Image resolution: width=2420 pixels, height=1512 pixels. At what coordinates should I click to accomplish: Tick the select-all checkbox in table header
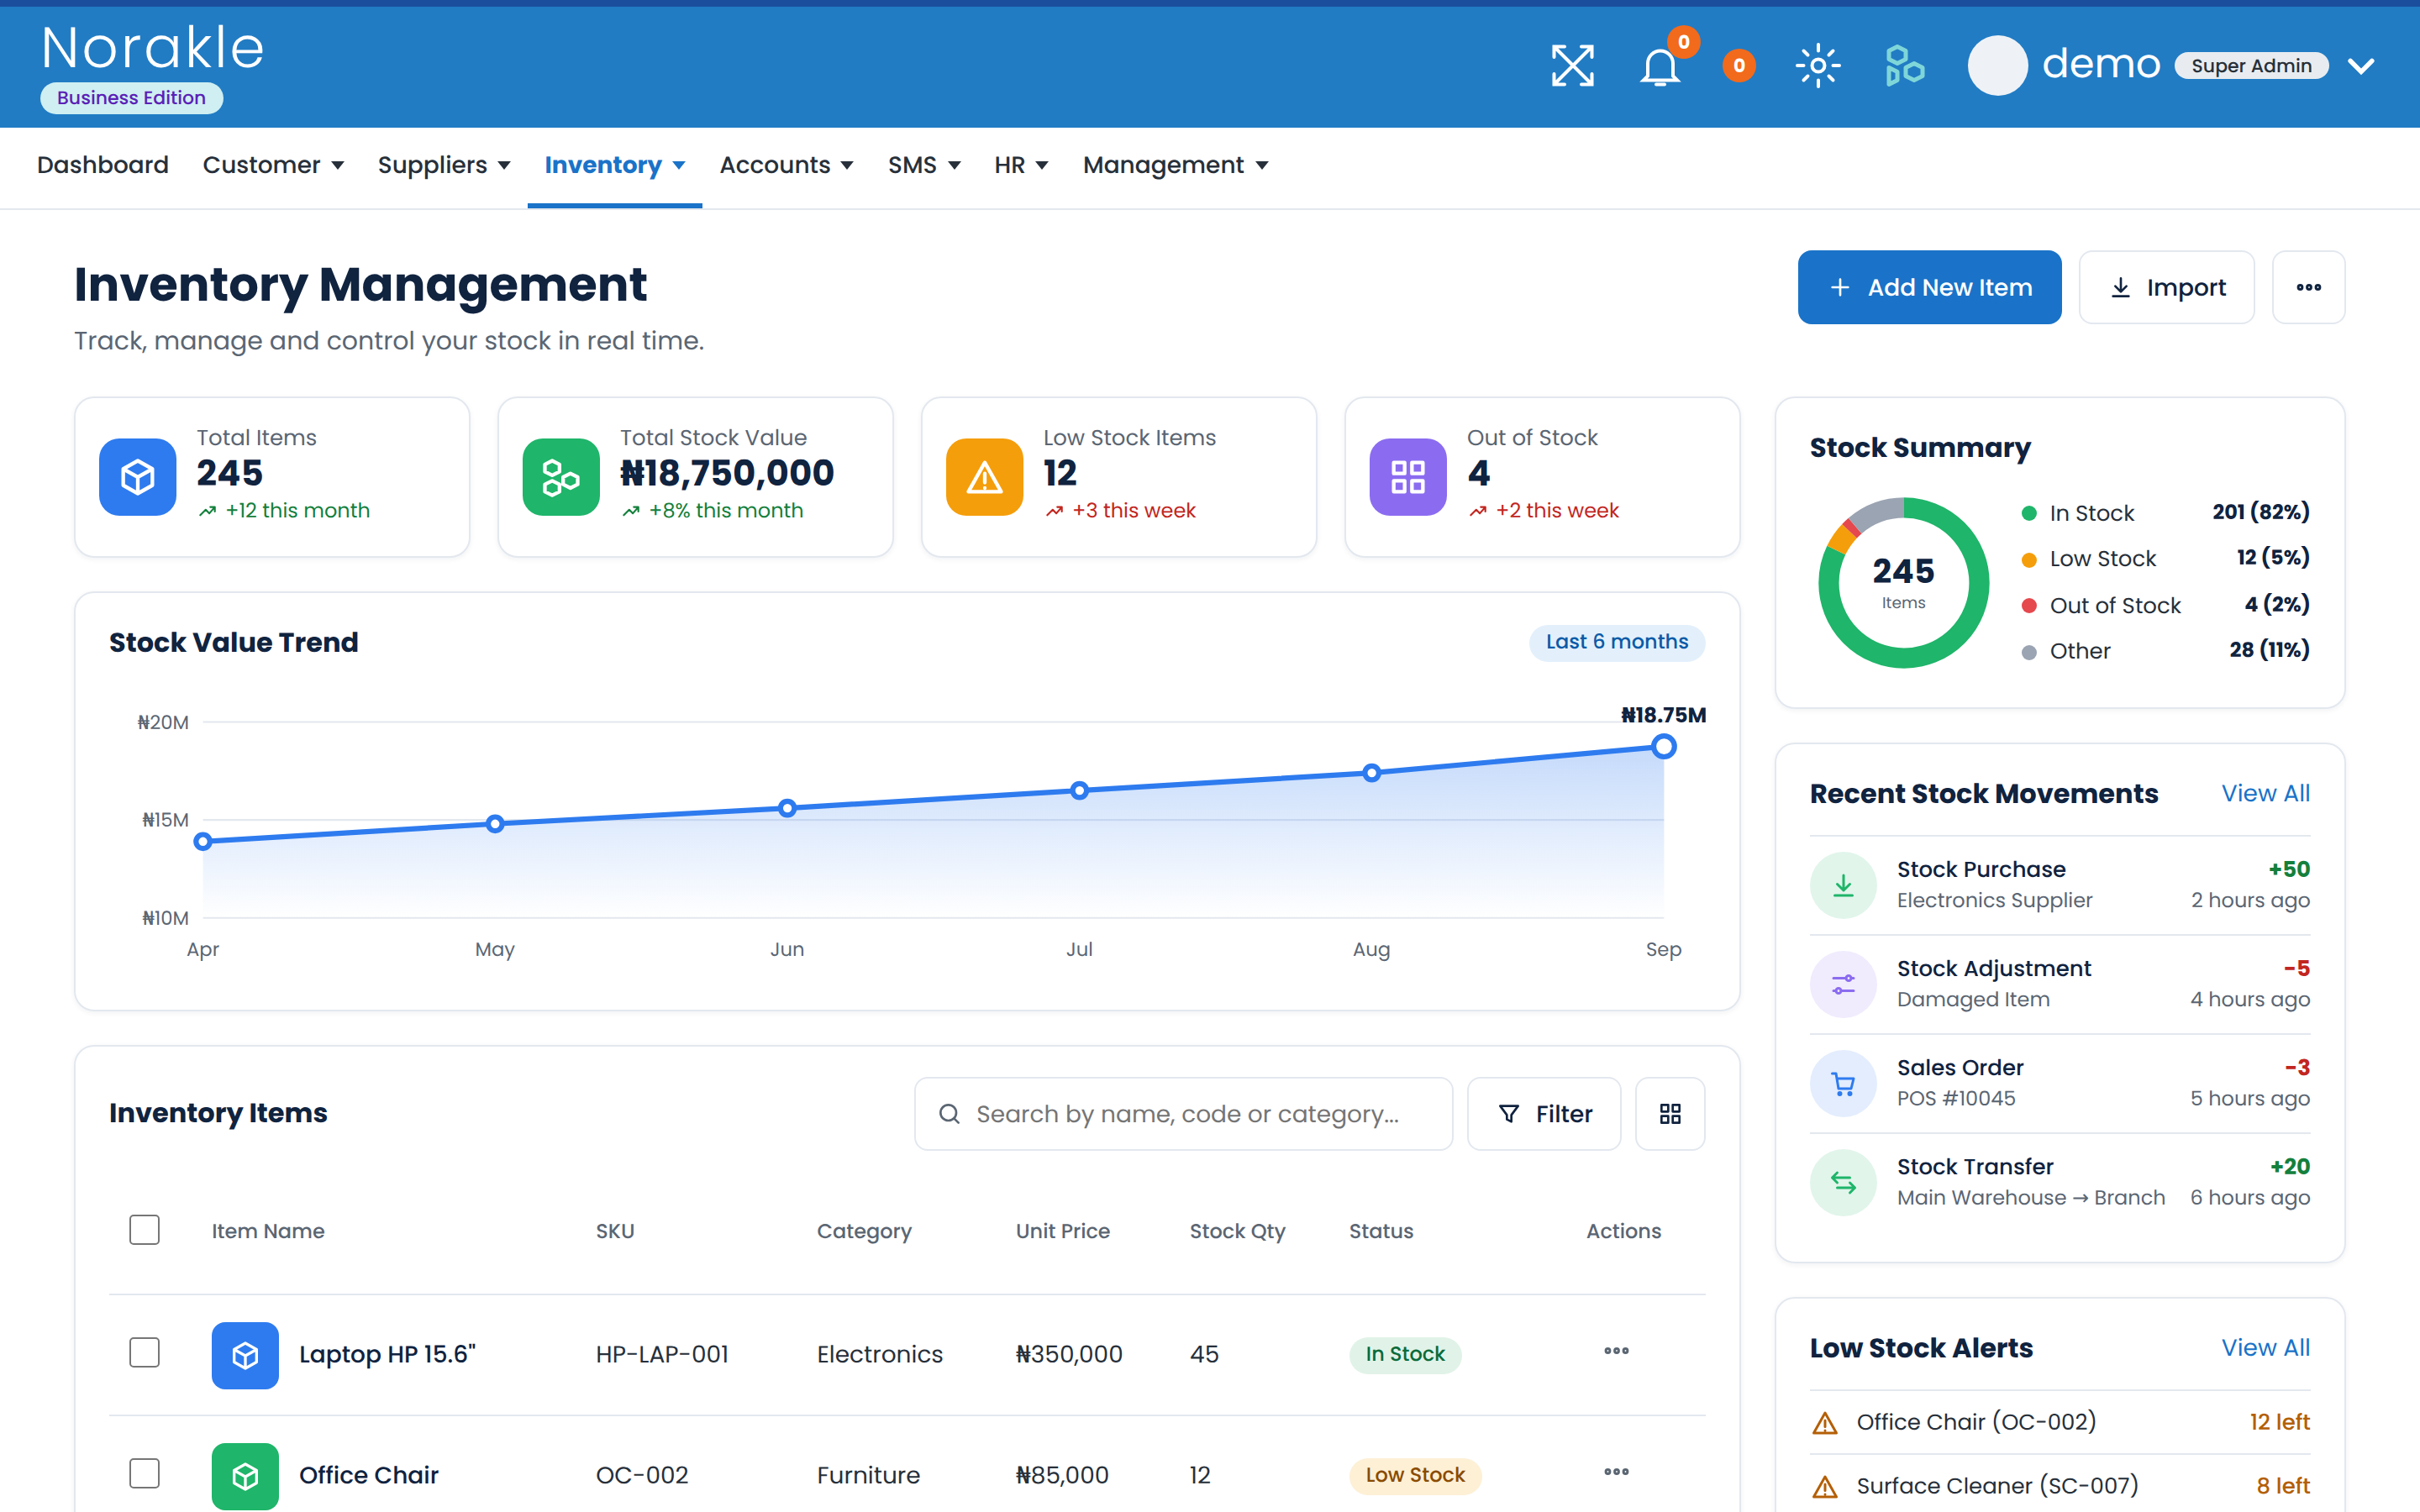(x=144, y=1230)
